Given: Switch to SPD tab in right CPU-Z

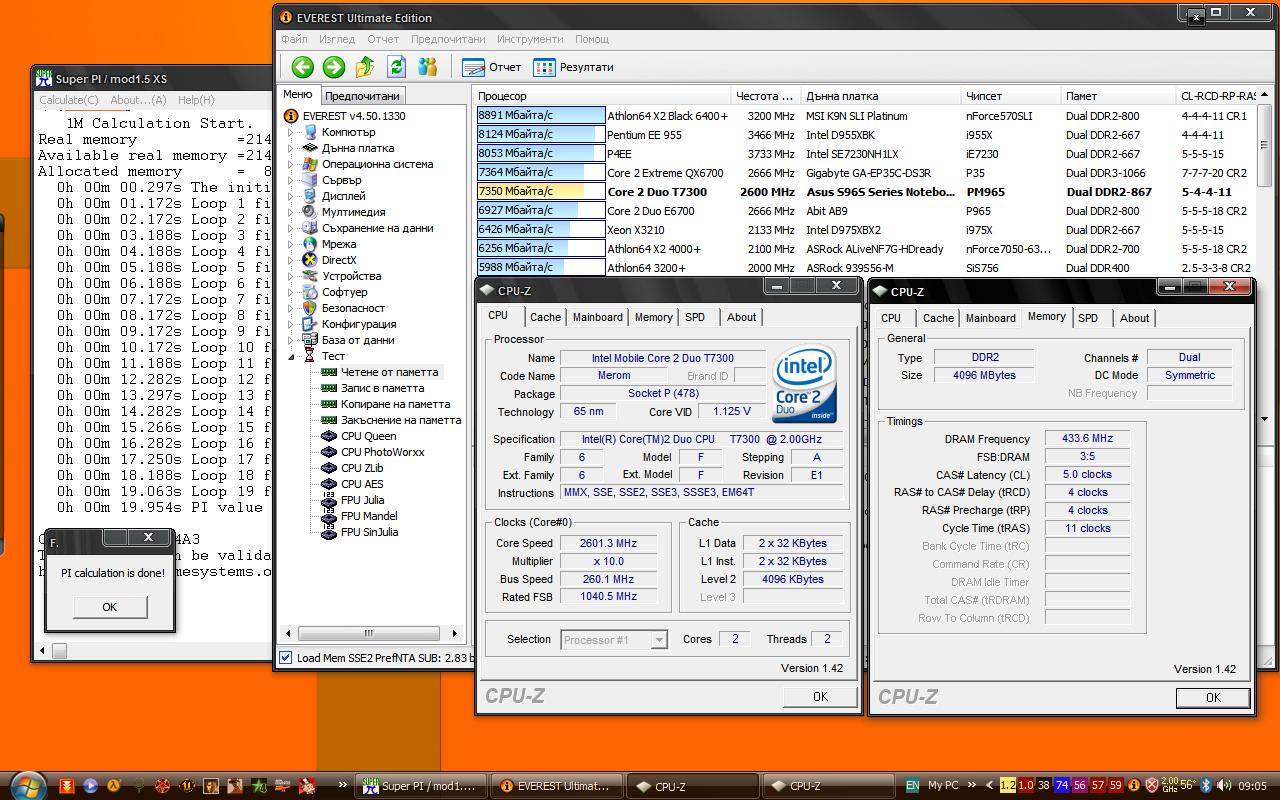Looking at the screenshot, I should [1088, 318].
